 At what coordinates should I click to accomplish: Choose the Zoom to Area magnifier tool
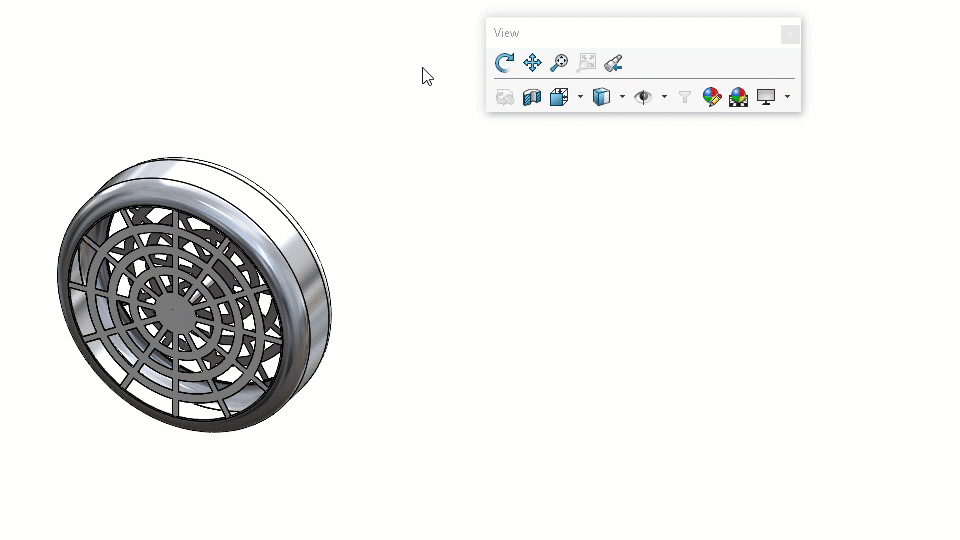[559, 62]
